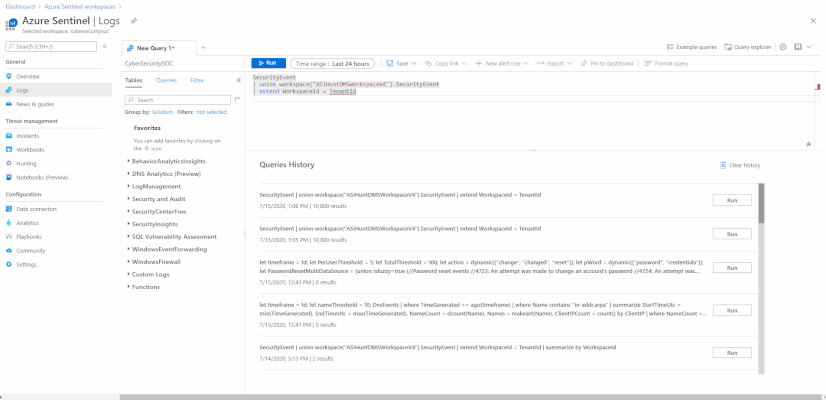Open the Export menu
Screen dimensions: 826x400
tap(555, 63)
